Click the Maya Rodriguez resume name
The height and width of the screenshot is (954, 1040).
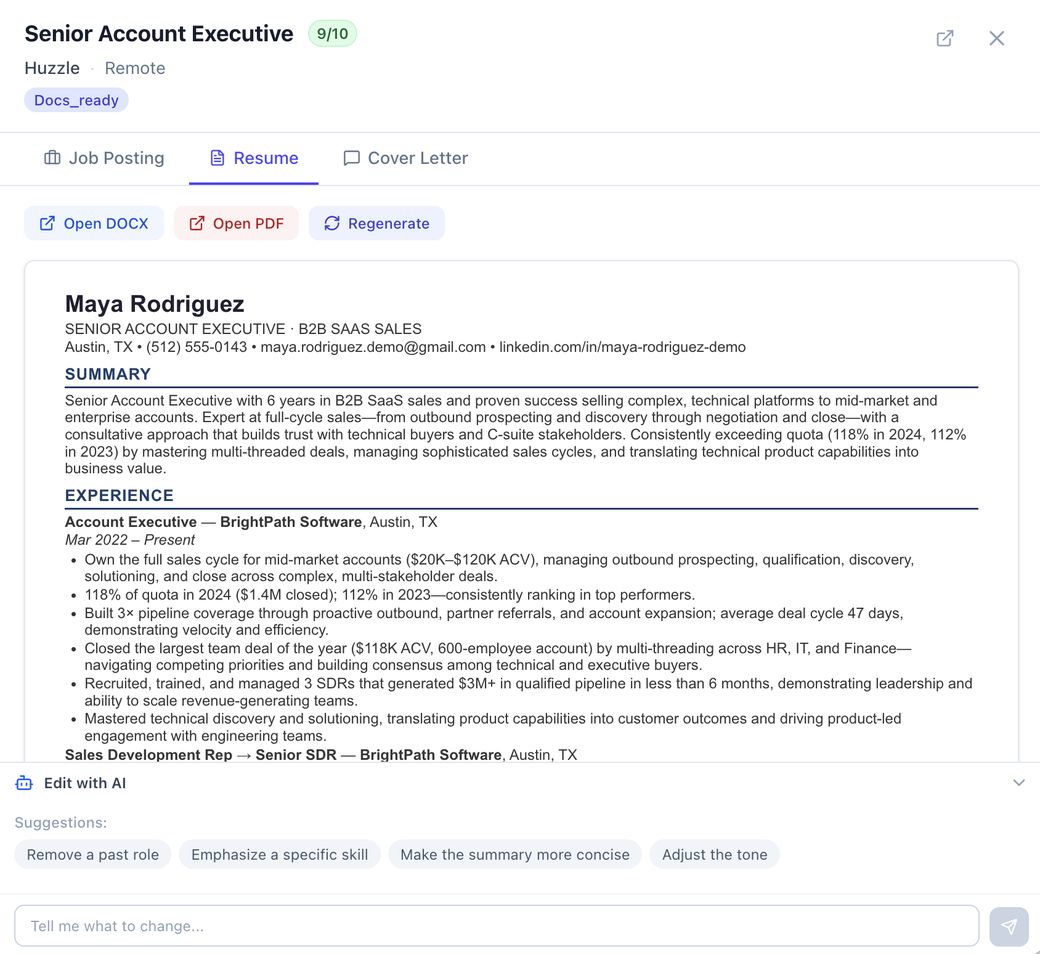155,304
